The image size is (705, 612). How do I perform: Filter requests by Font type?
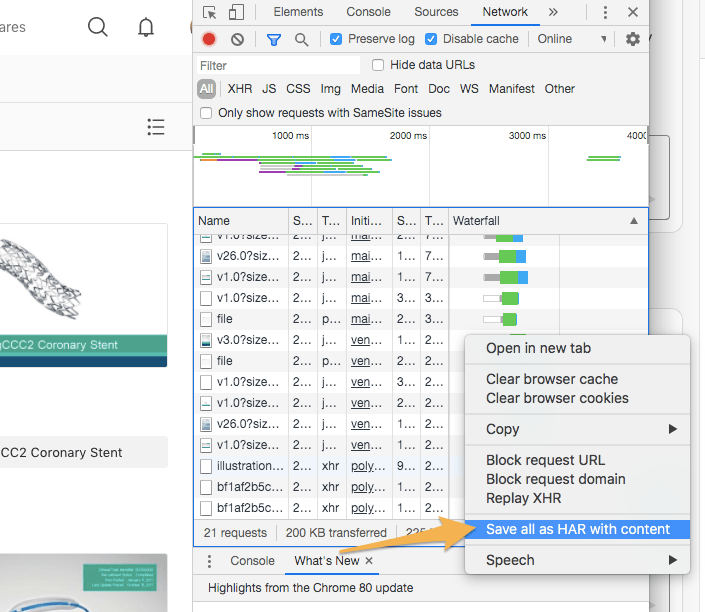406,89
